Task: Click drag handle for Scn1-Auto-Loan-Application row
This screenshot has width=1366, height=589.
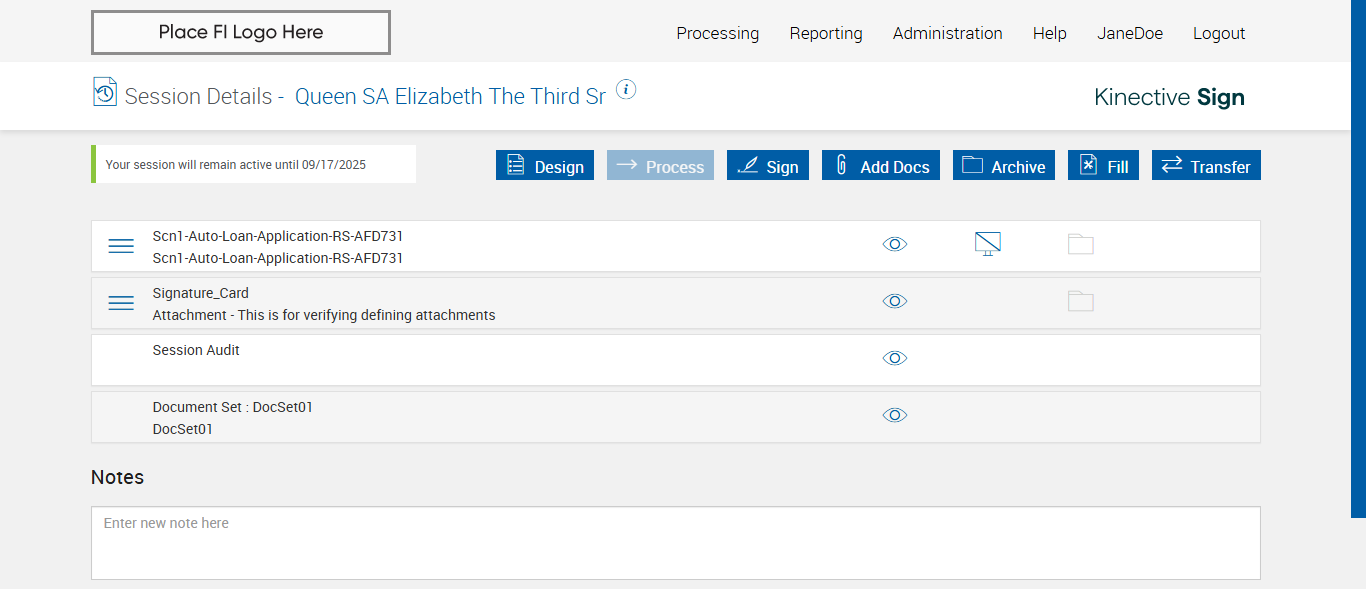Action: (x=121, y=246)
